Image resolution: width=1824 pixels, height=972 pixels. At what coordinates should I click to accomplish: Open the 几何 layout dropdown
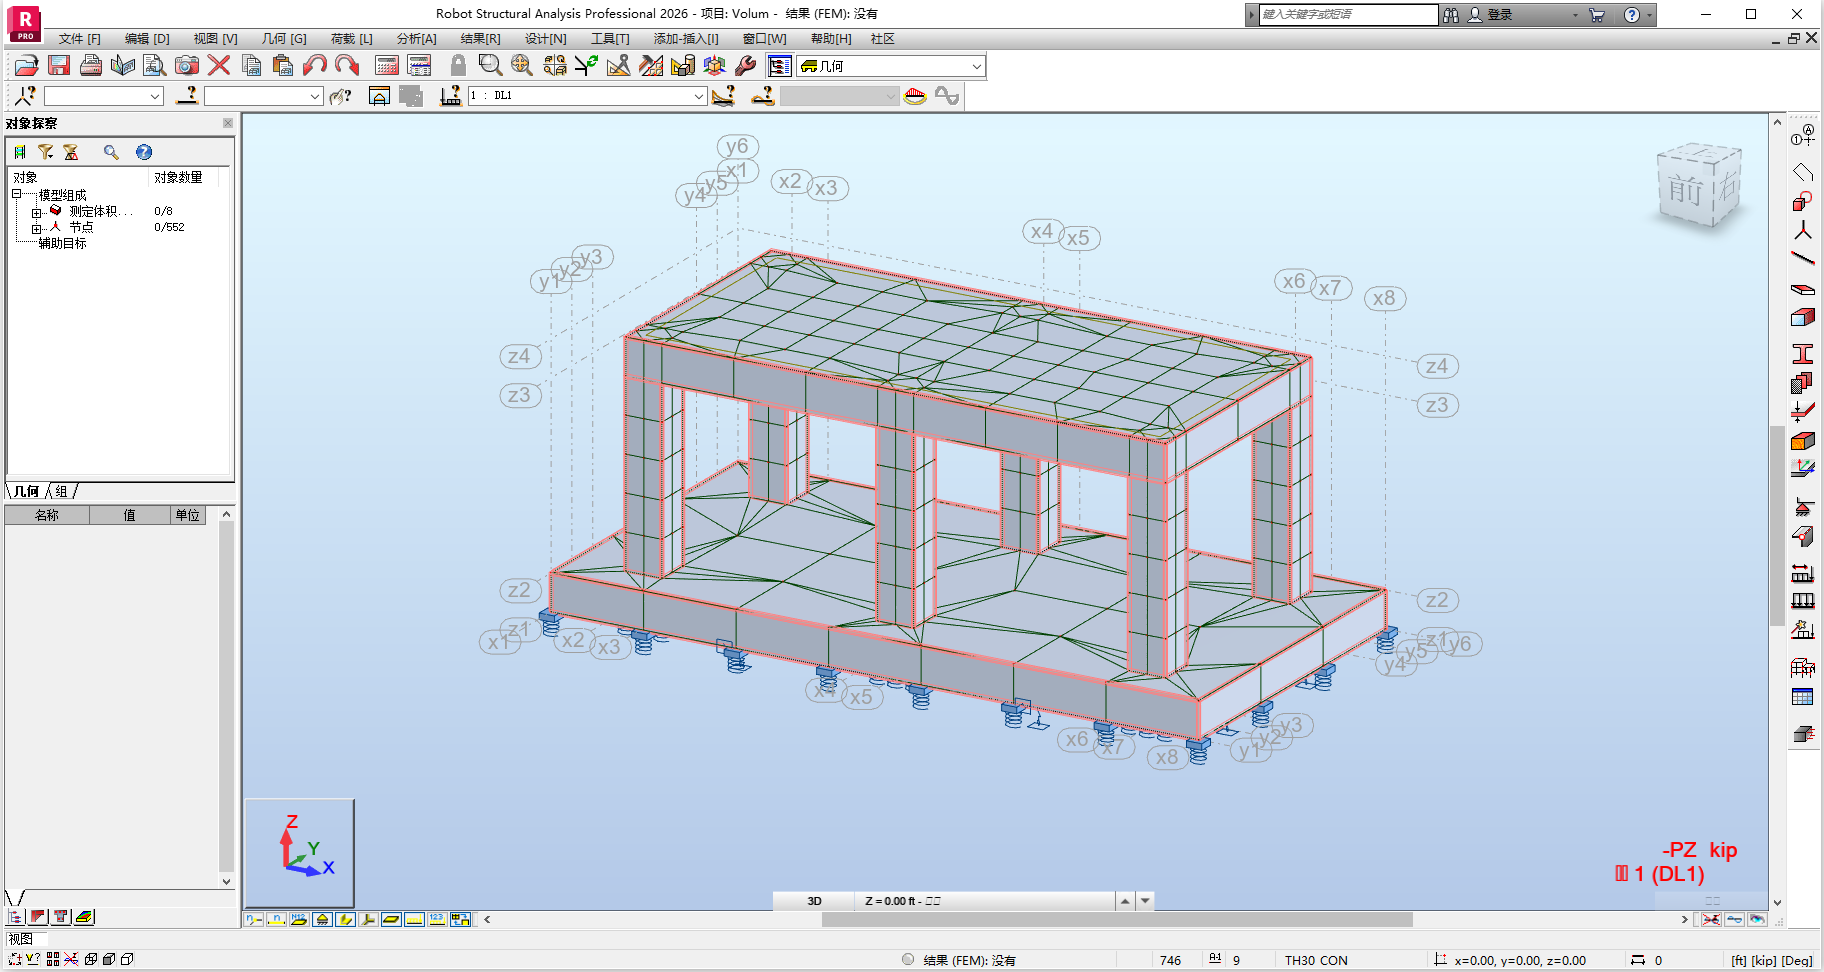[976, 66]
